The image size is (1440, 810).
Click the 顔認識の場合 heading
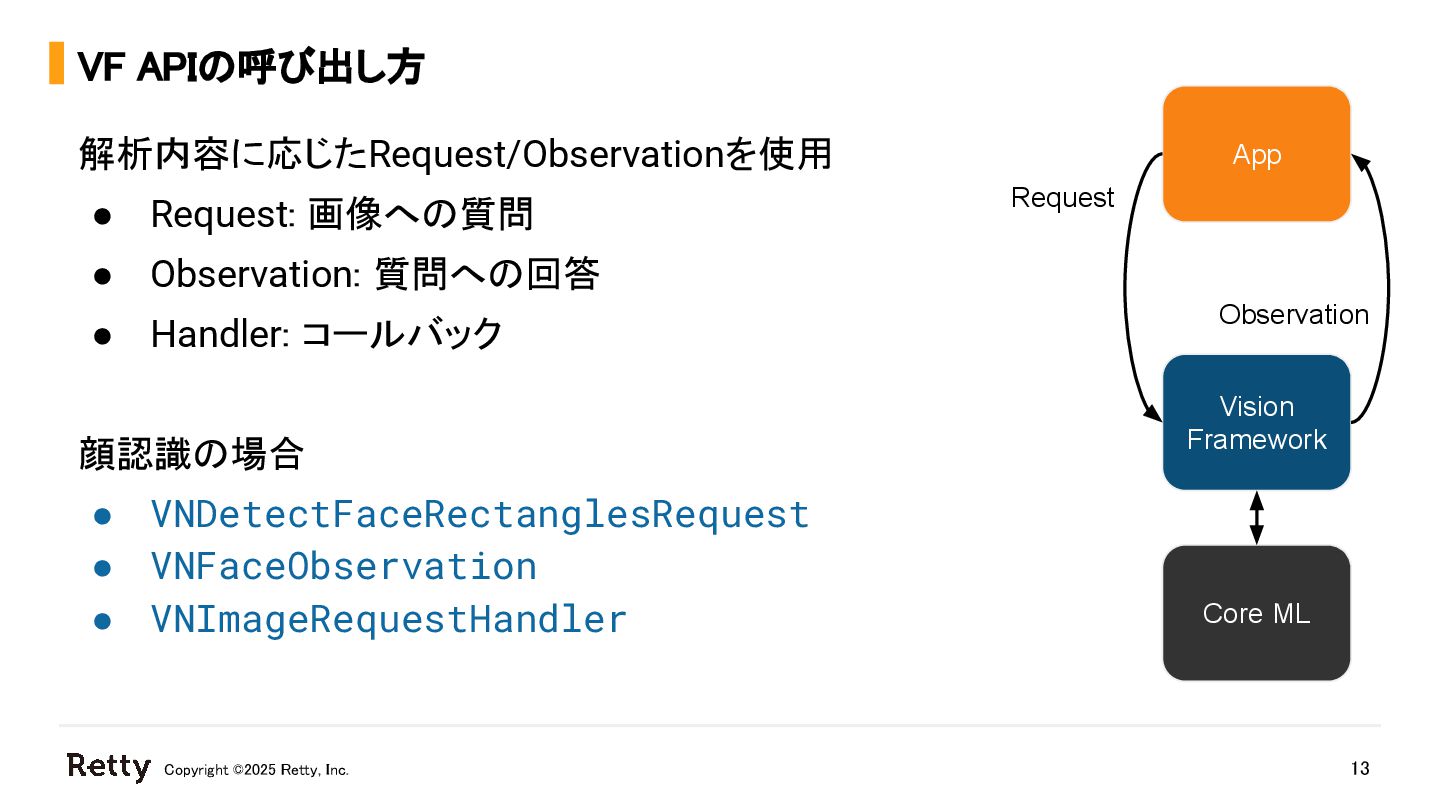click(191, 455)
